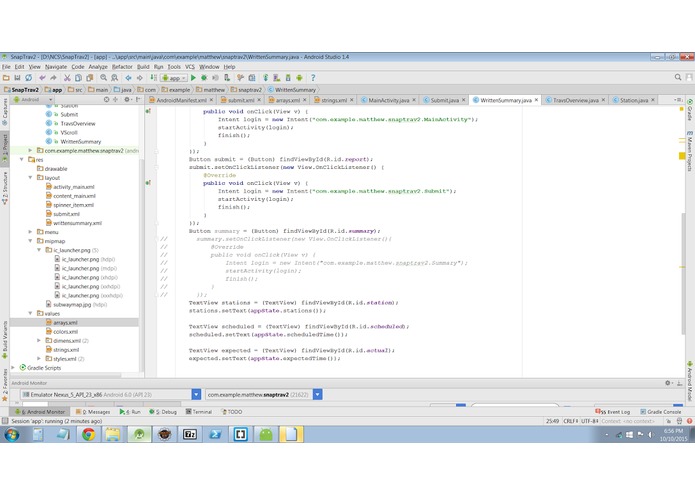Open the Messages tool window
Viewport: 695px width, 494px height.
pos(93,412)
